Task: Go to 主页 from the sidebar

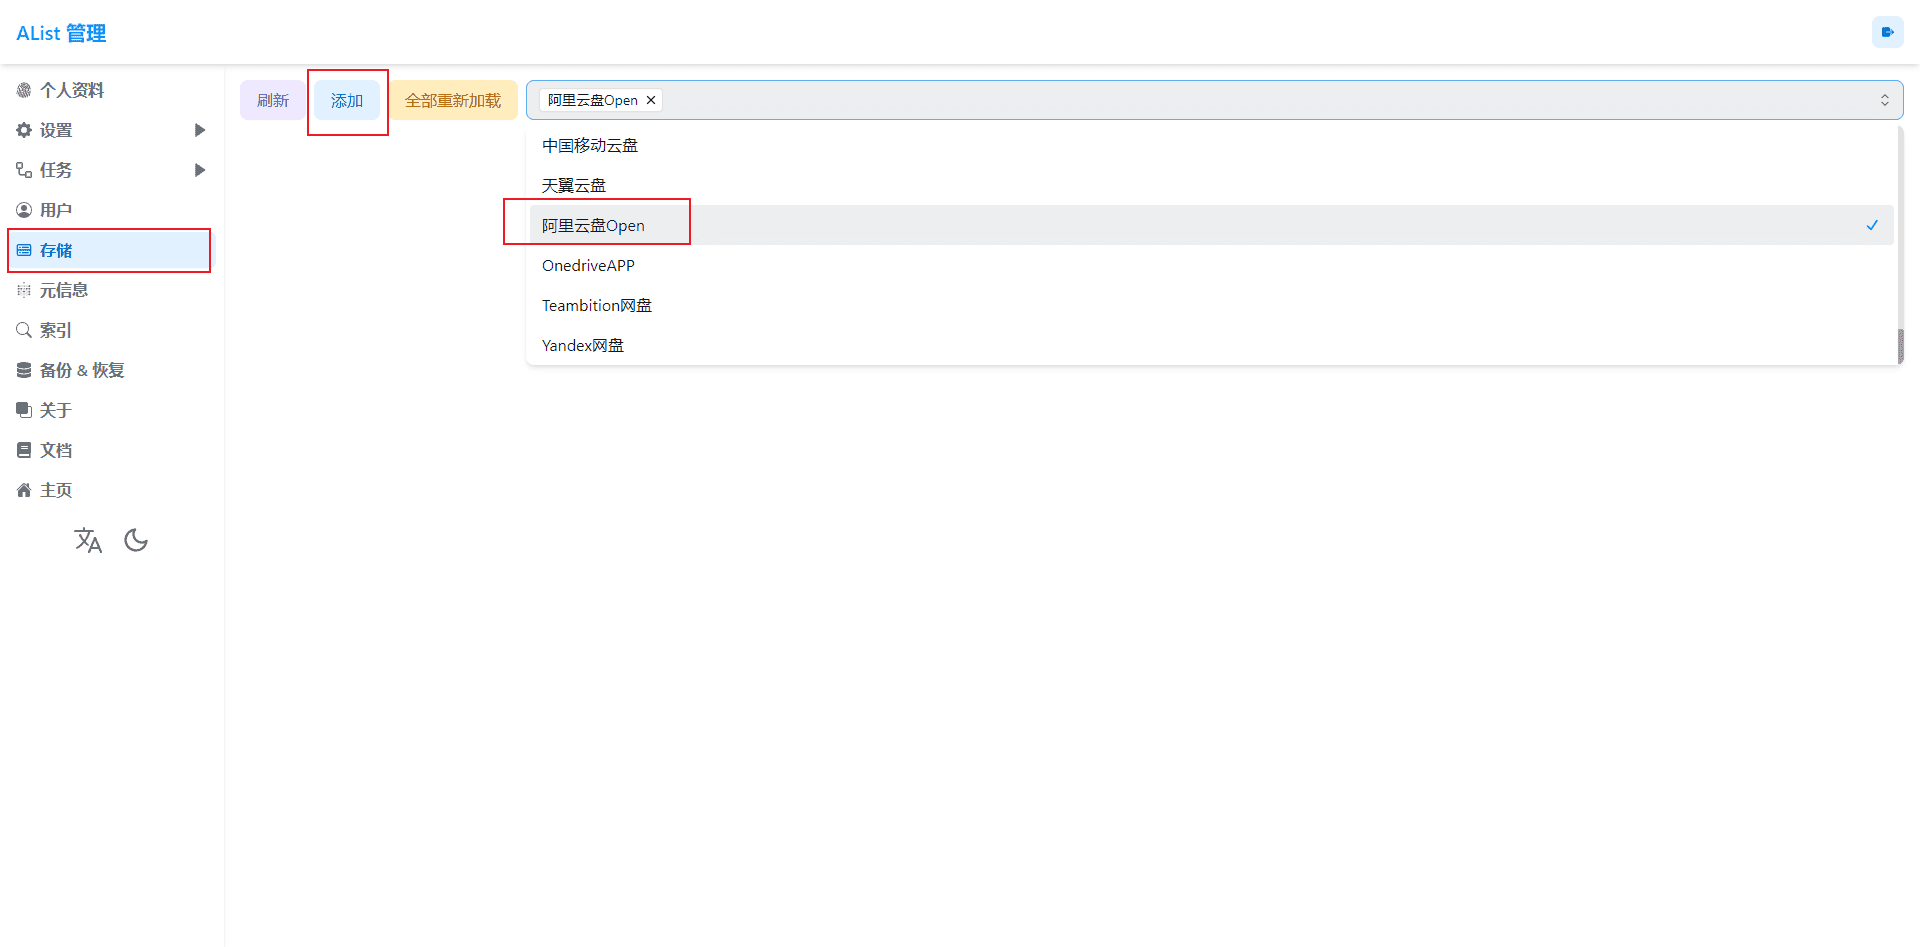Action: [x=112, y=490]
